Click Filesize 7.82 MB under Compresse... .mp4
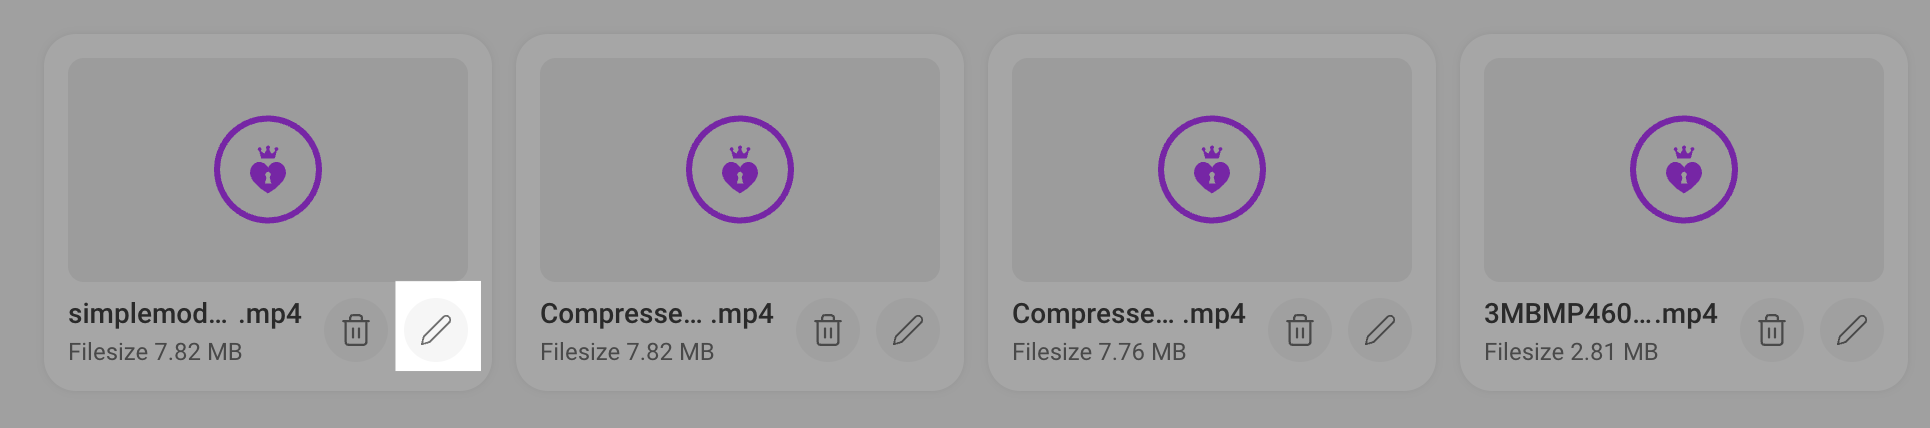This screenshot has height=428, width=1930. [627, 352]
